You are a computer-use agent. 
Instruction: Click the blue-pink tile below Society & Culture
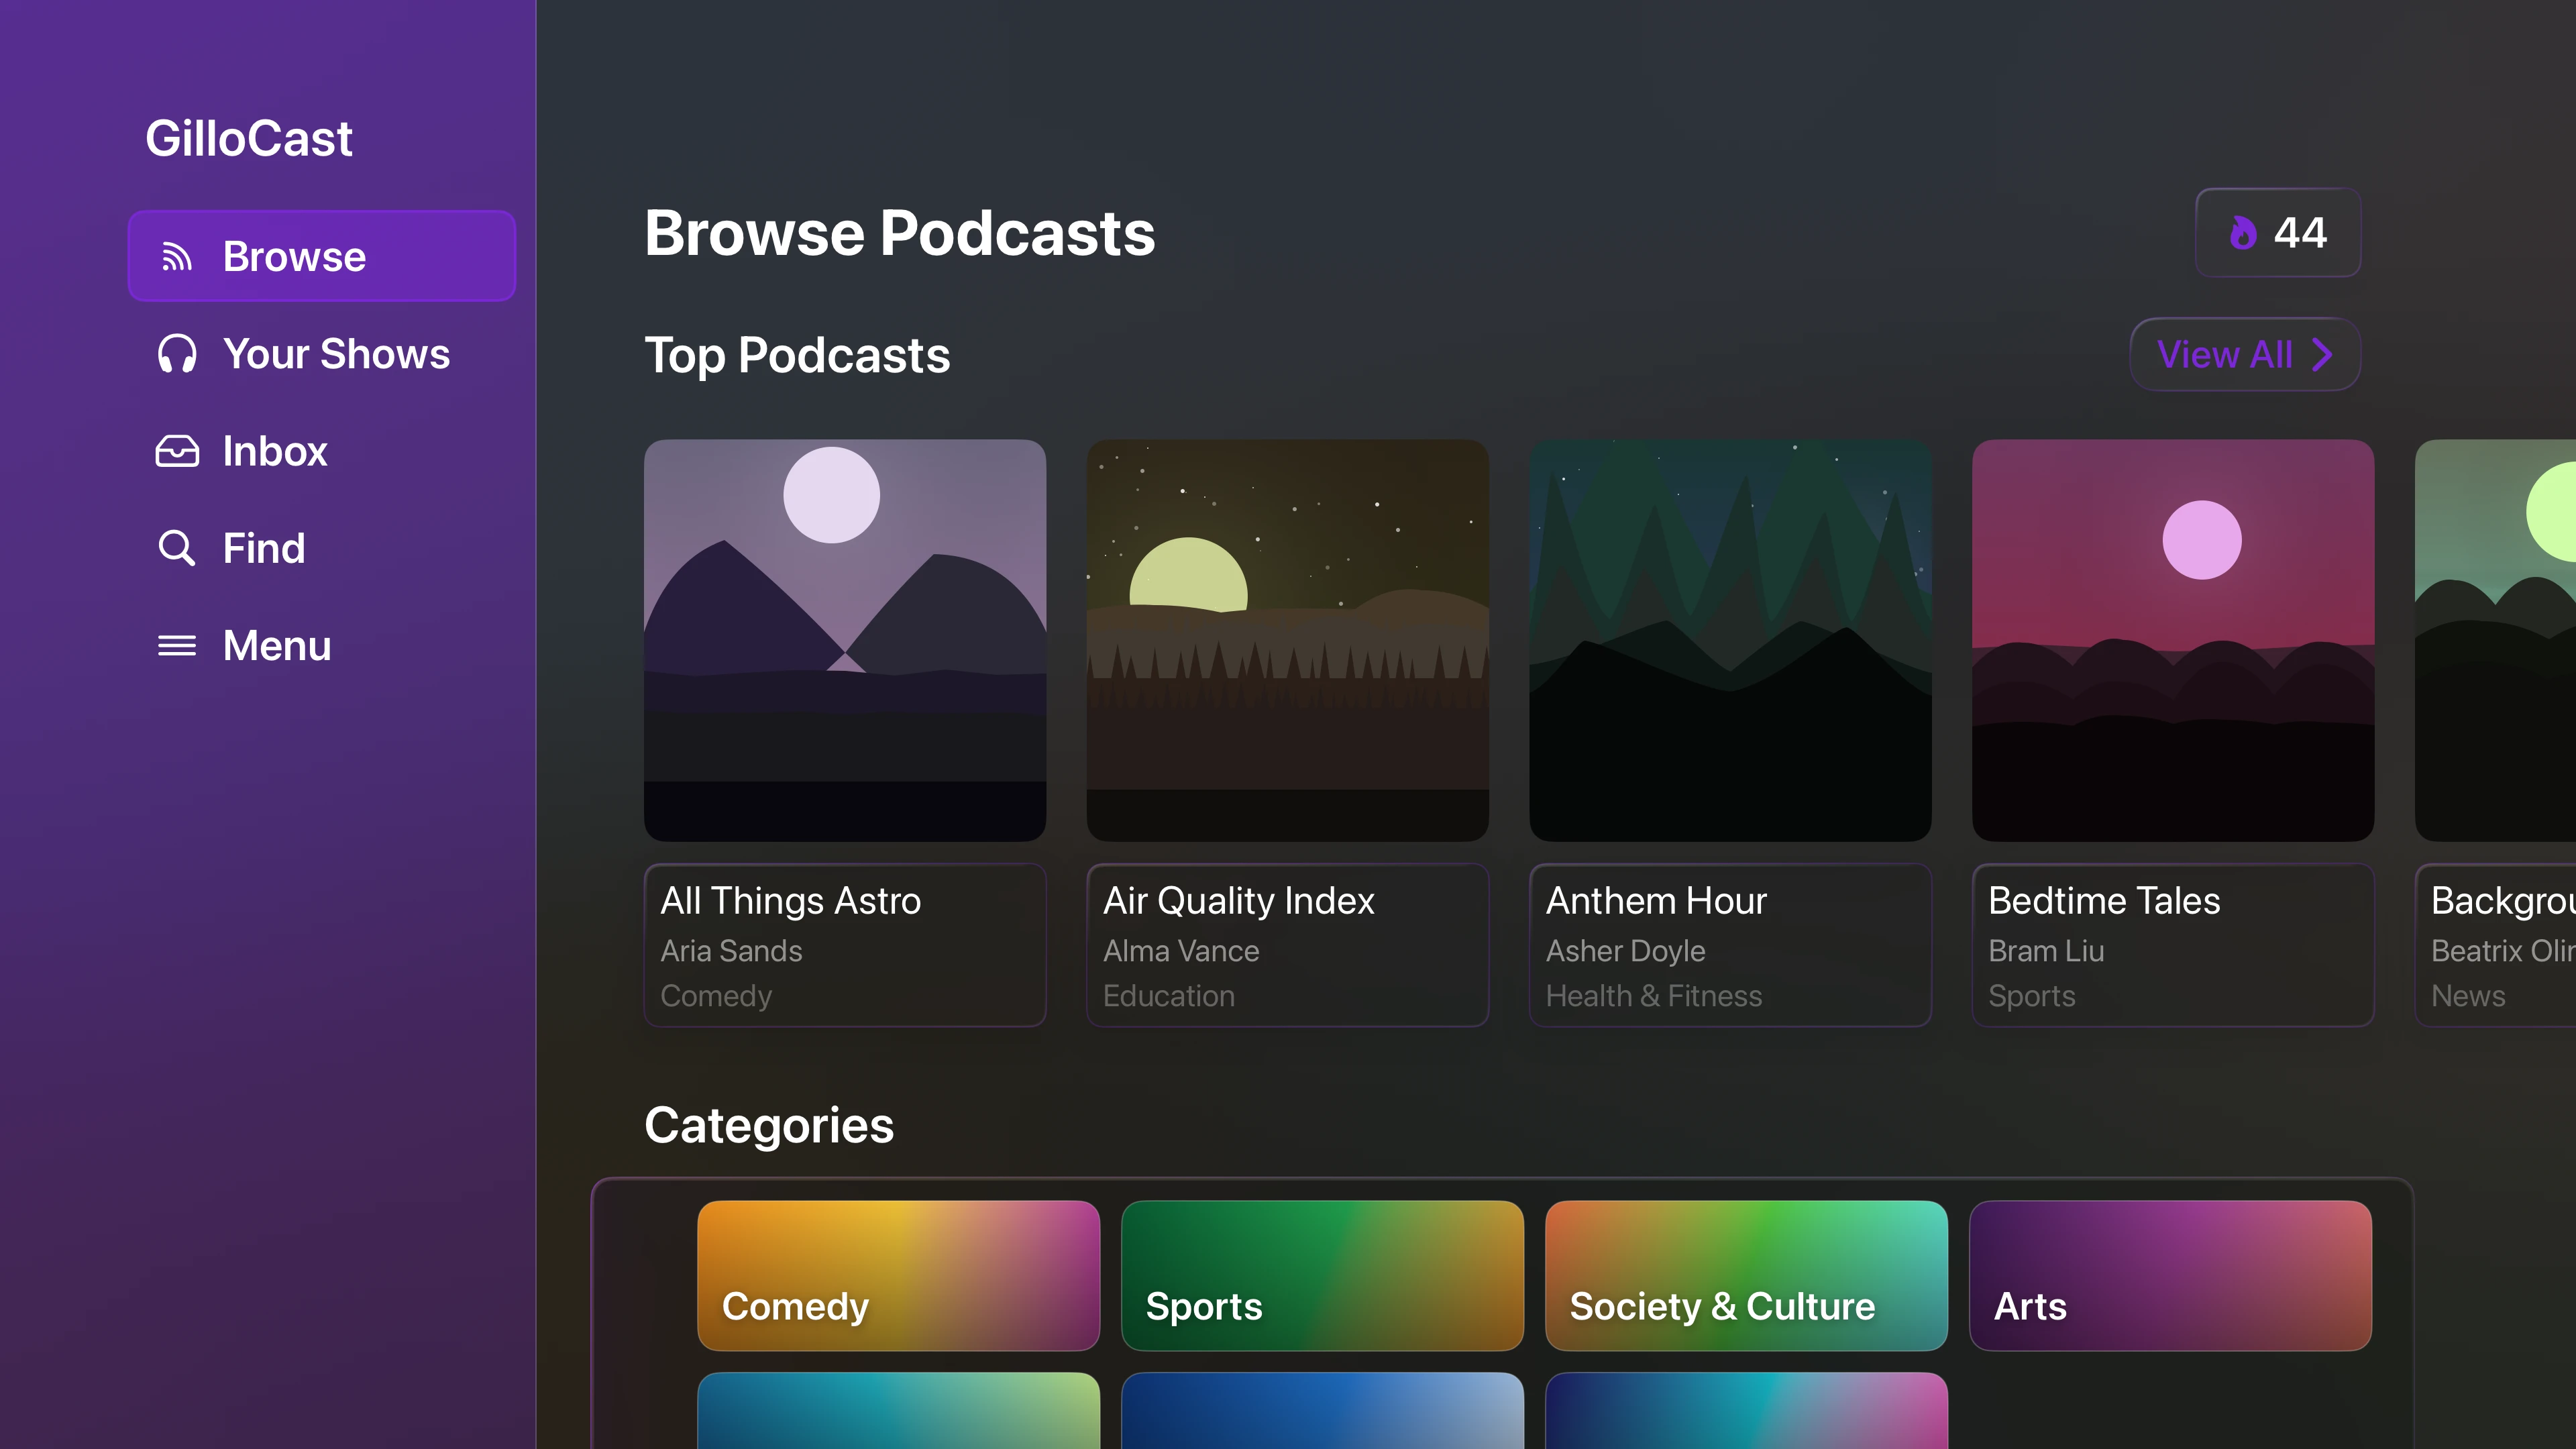pos(1746,1411)
